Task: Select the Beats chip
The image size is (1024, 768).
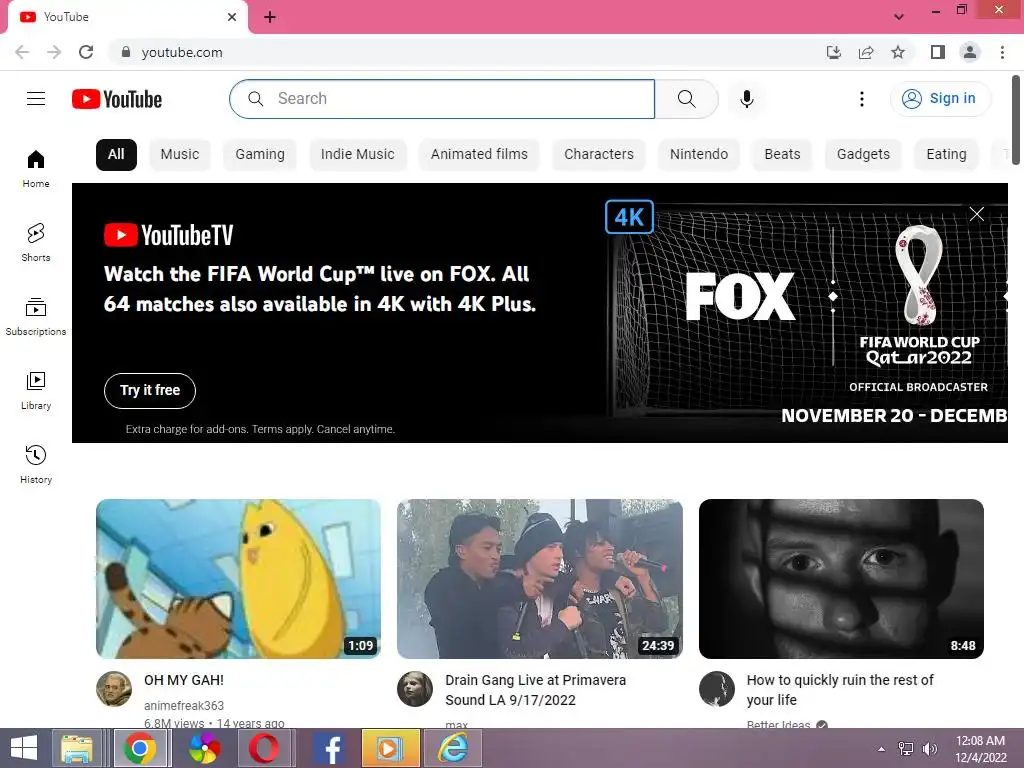Action: [782, 155]
